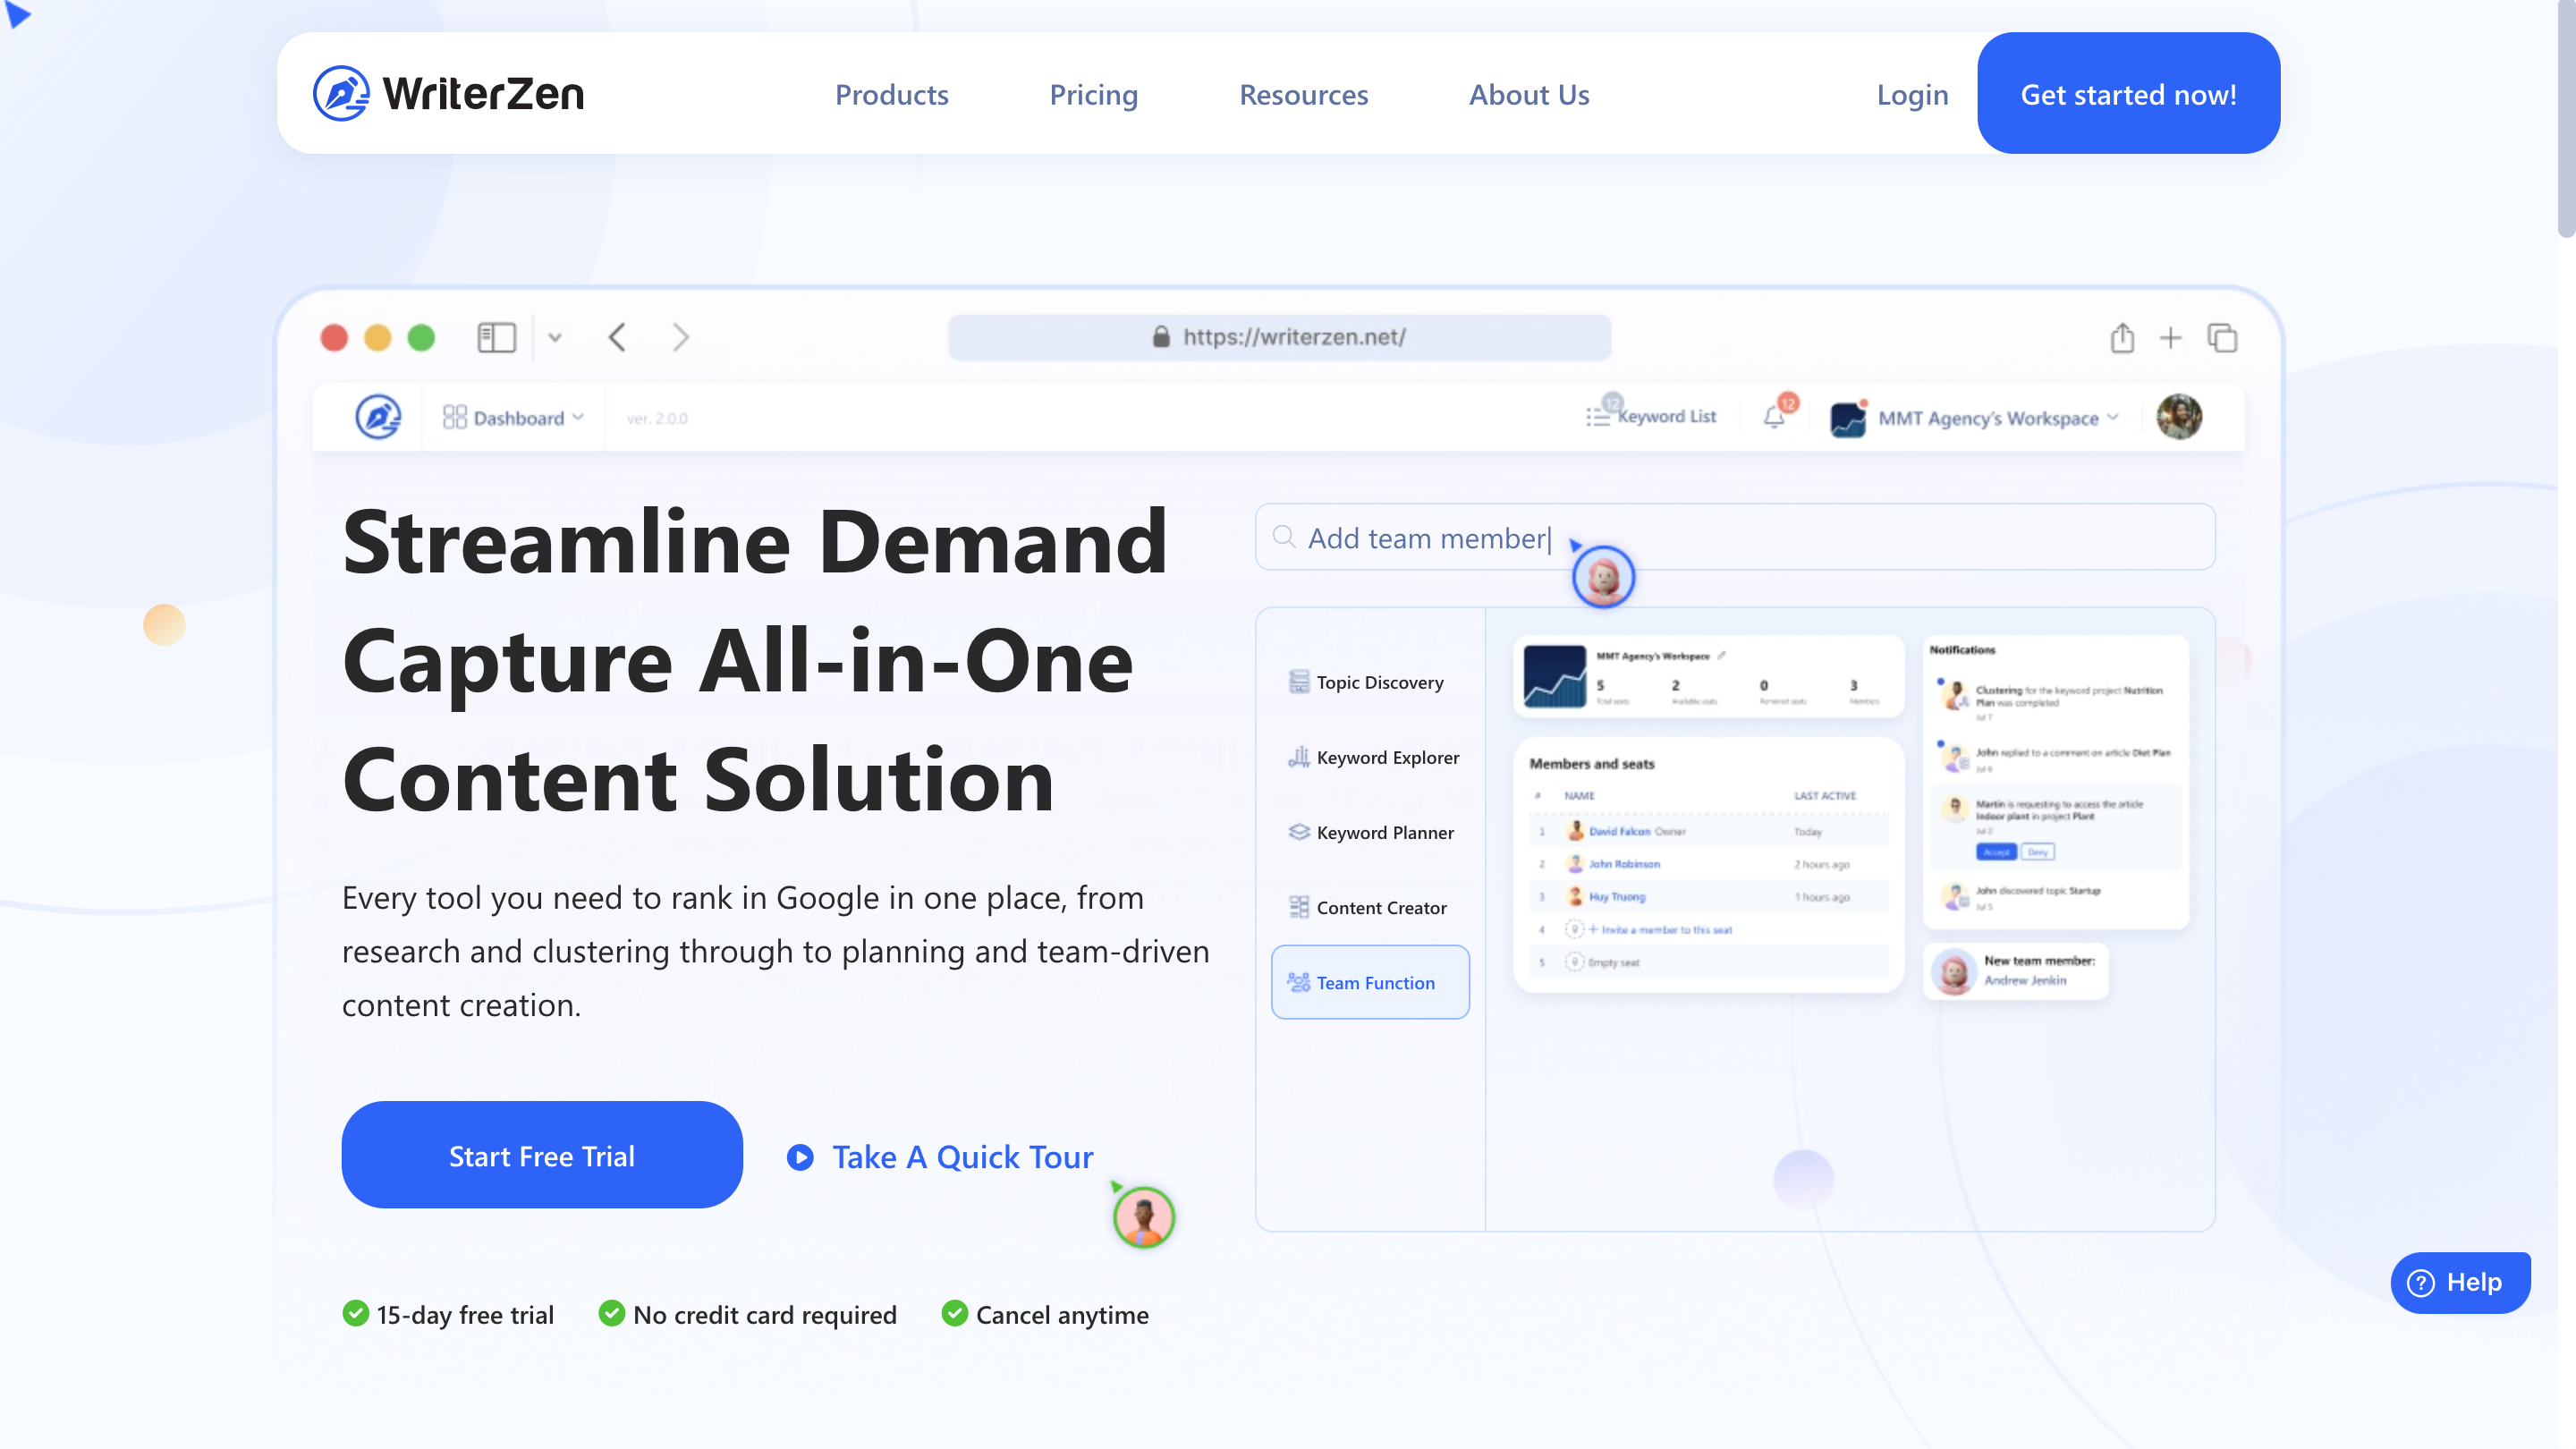Open the Resources menu

[1303, 94]
